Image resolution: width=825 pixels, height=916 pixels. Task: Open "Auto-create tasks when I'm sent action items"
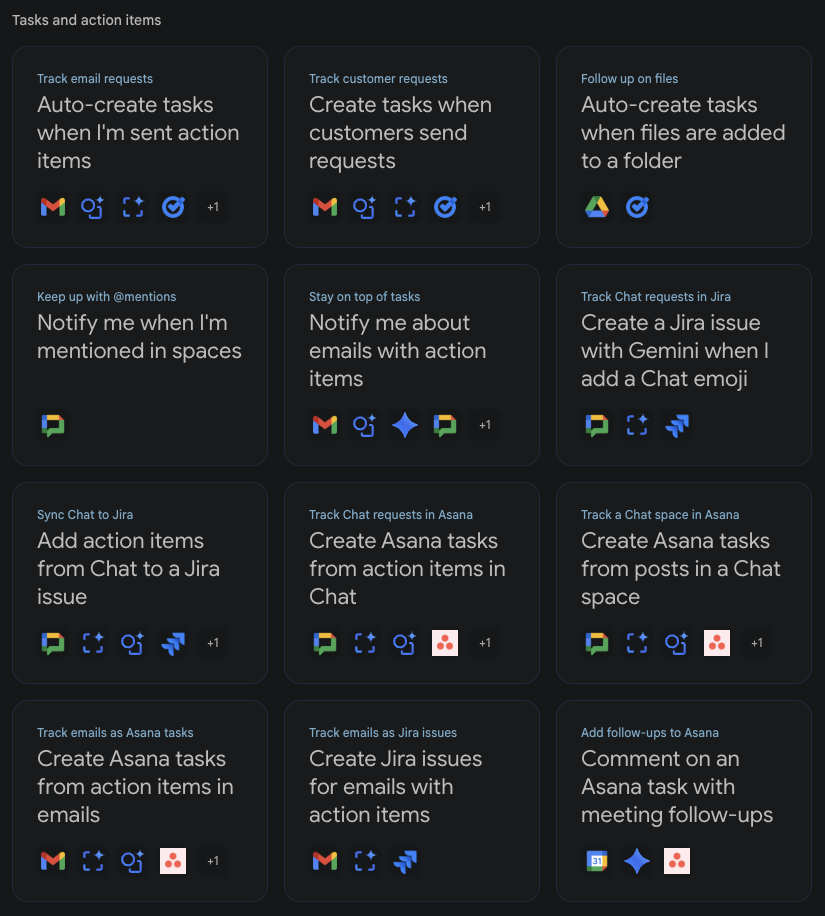click(x=138, y=133)
